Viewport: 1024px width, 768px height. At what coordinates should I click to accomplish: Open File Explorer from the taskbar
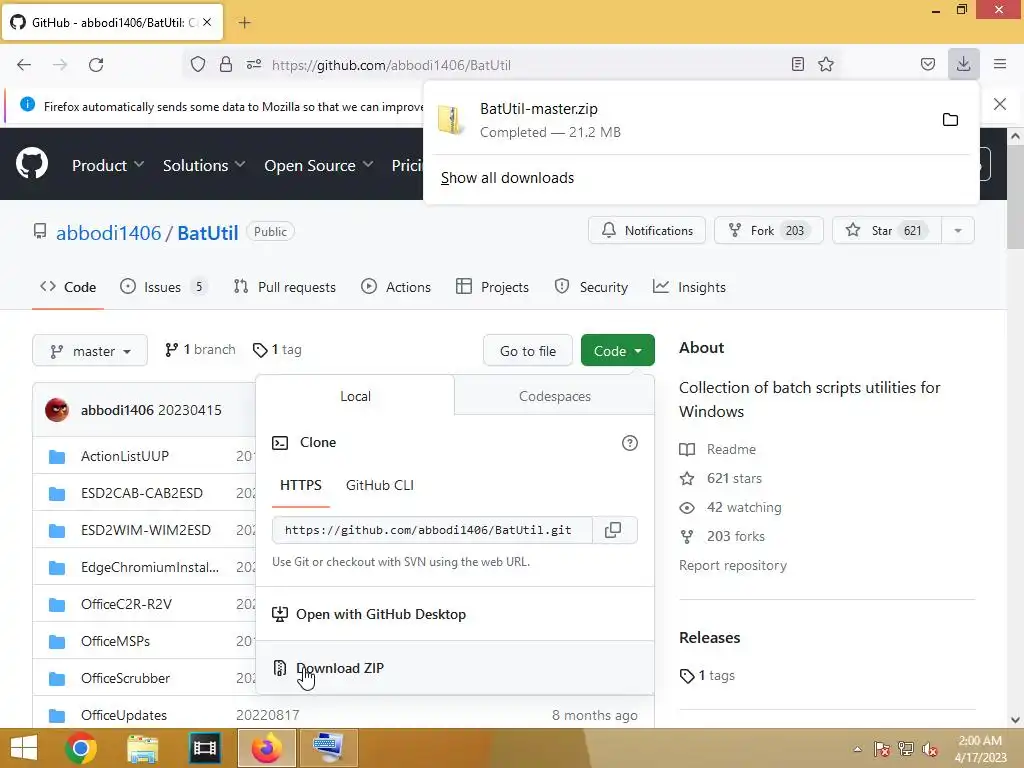[142, 748]
